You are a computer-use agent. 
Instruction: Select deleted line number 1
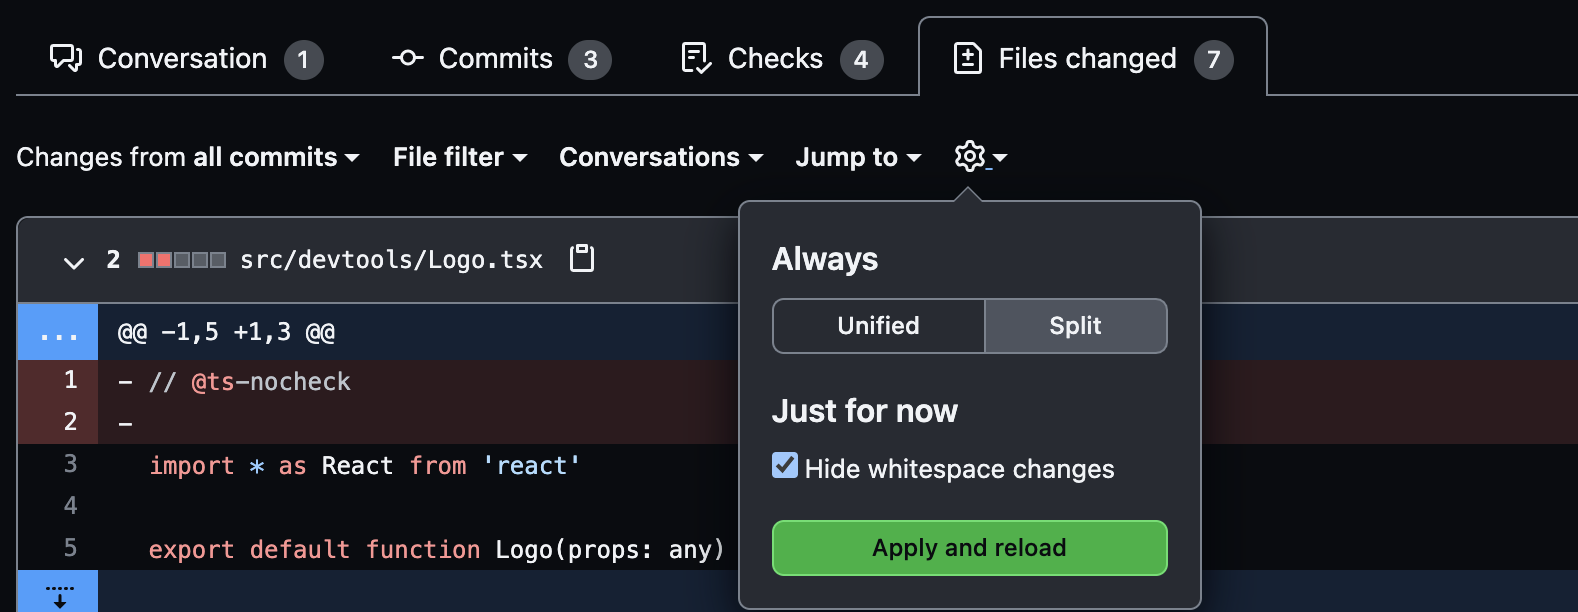58,380
